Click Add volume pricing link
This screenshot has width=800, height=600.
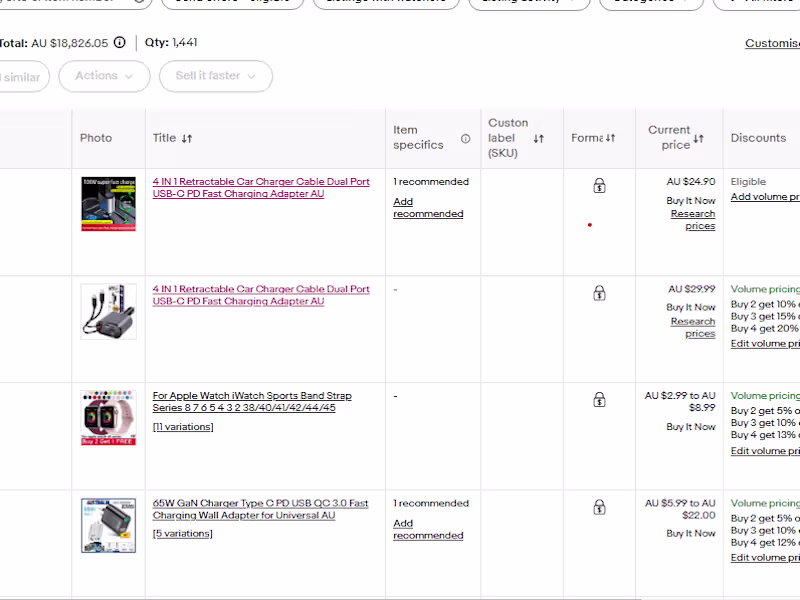(x=765, y=197)
